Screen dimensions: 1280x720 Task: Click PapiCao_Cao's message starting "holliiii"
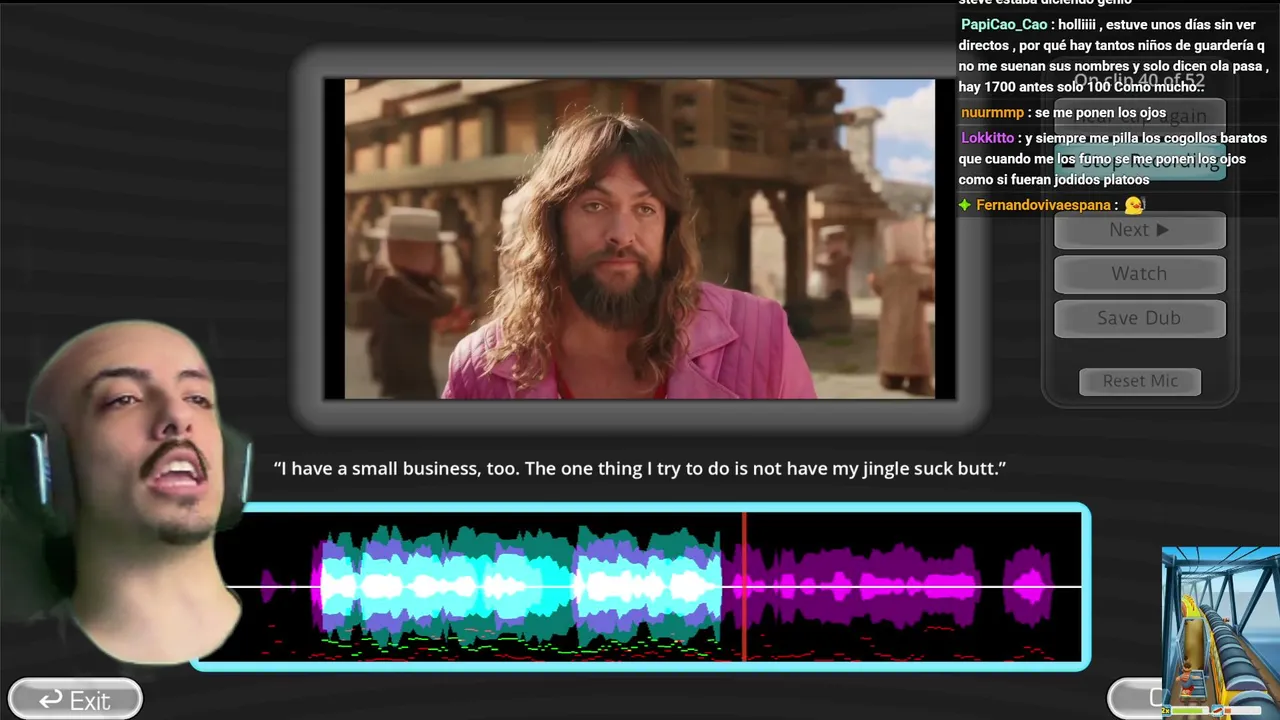point(1113,56)
